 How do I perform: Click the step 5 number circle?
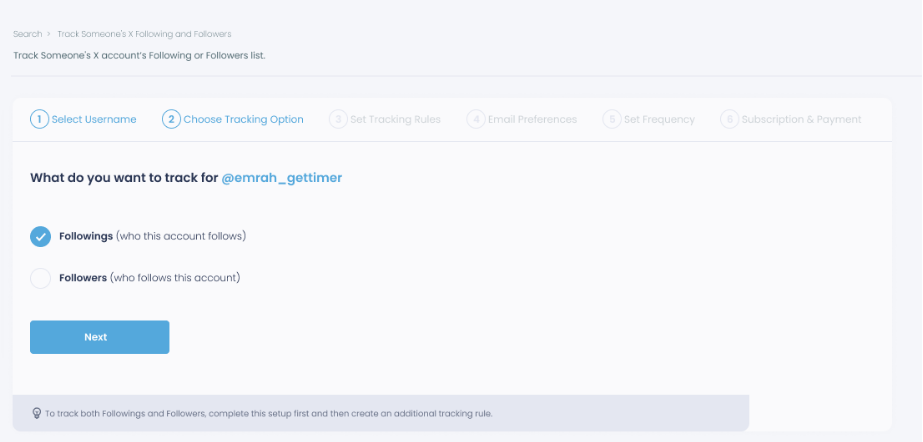click(611, 119)
